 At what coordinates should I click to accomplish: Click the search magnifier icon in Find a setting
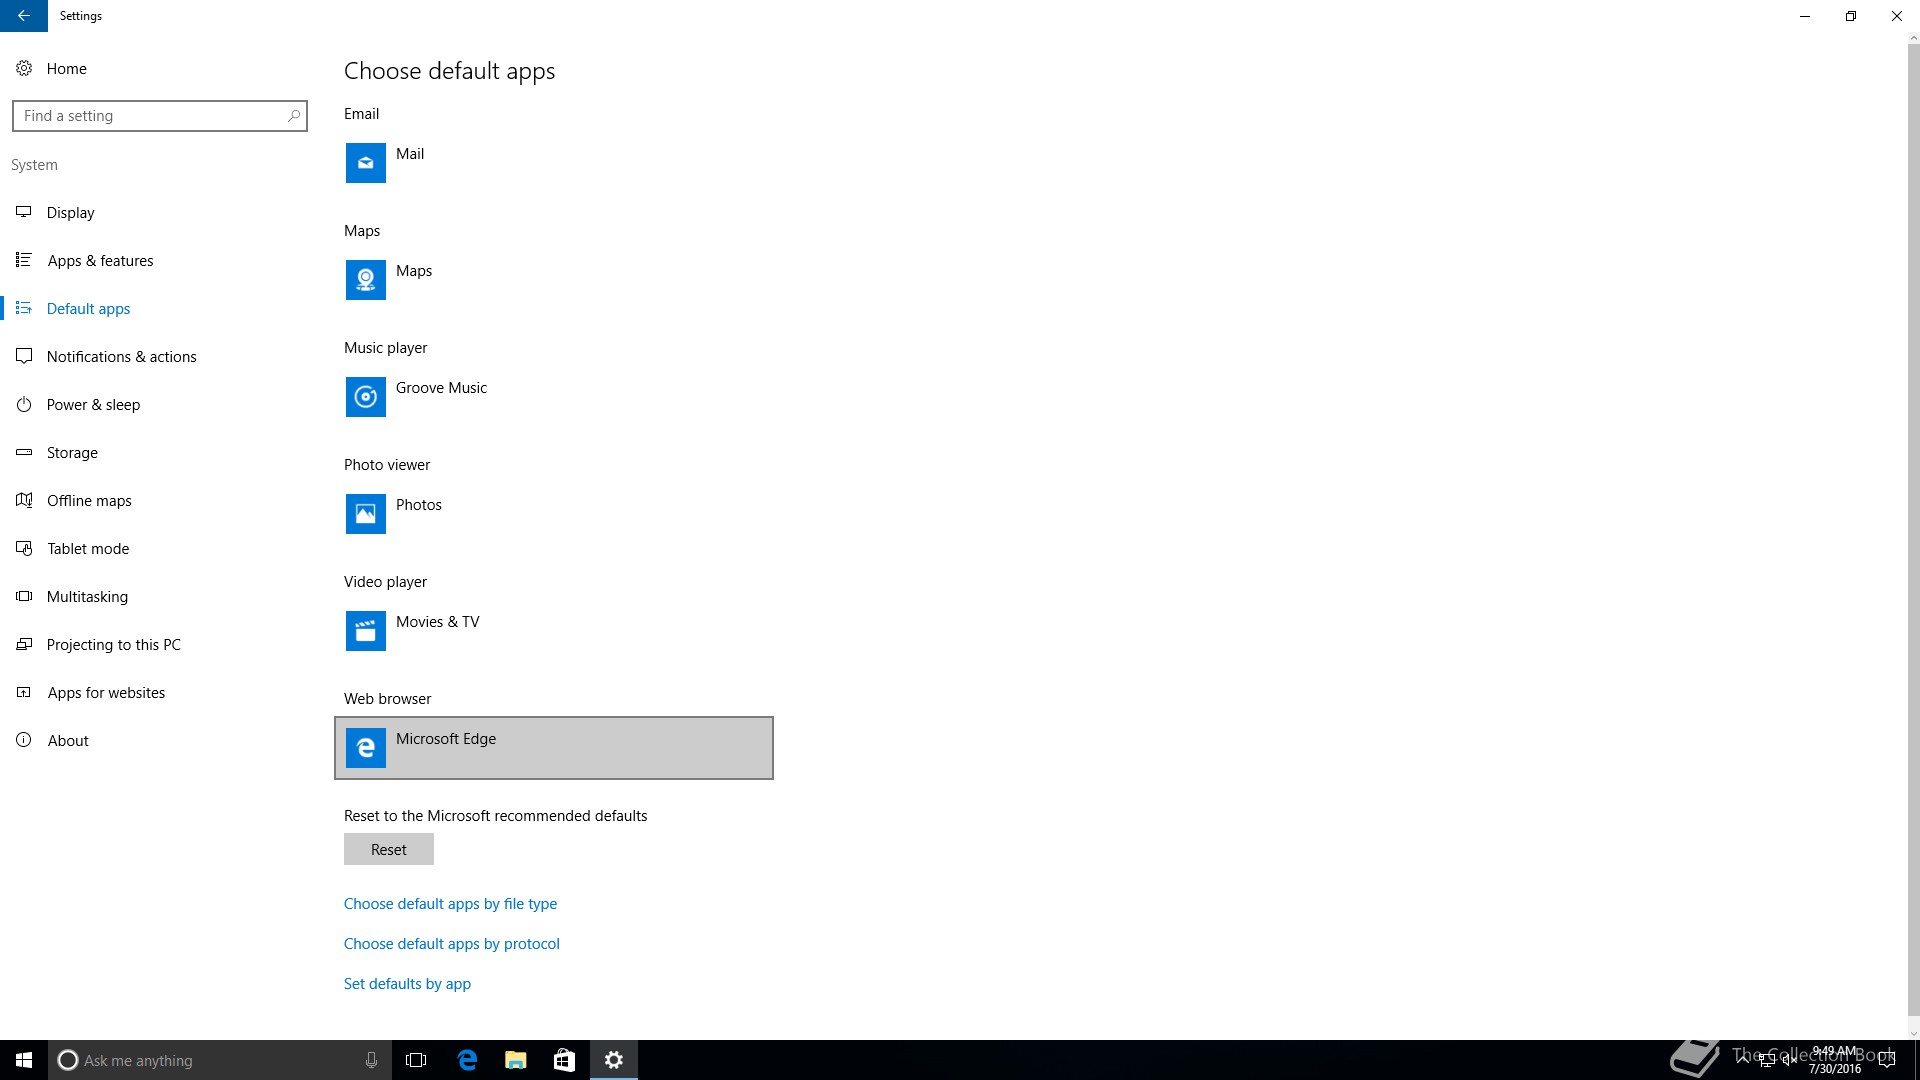coord(294,116)
